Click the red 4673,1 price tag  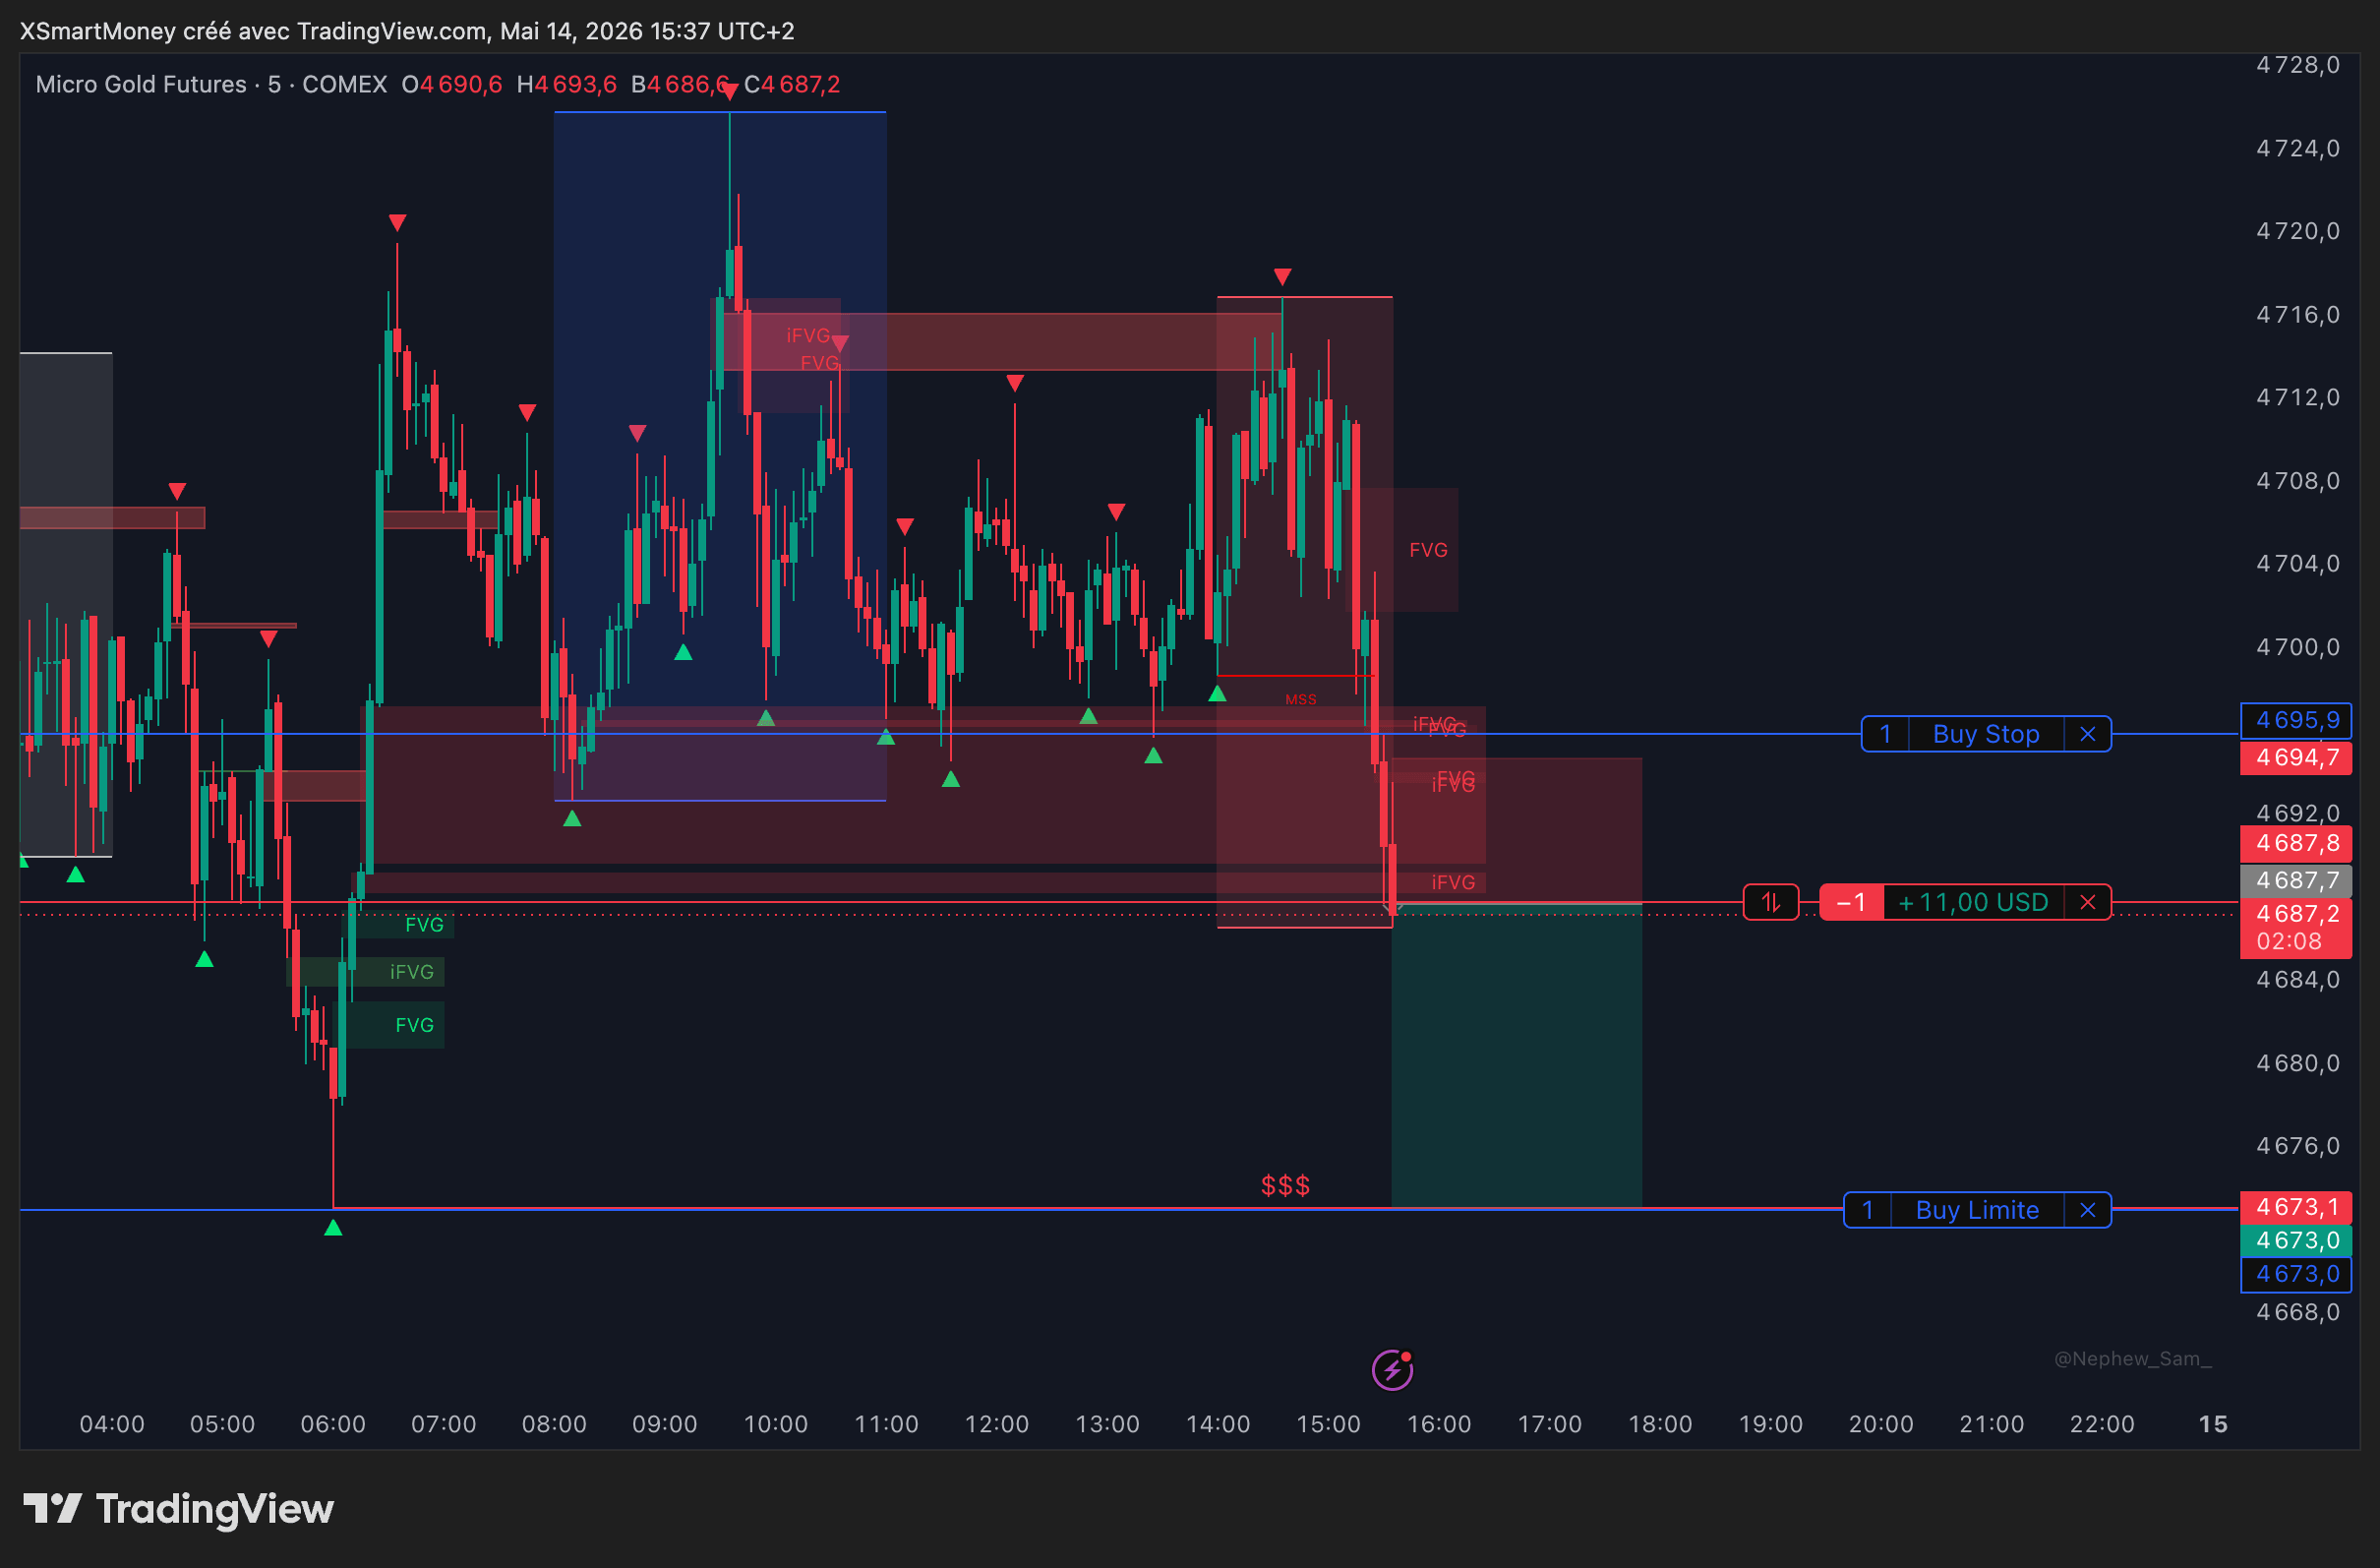pyautogui.click(x=2296, y=1207)
